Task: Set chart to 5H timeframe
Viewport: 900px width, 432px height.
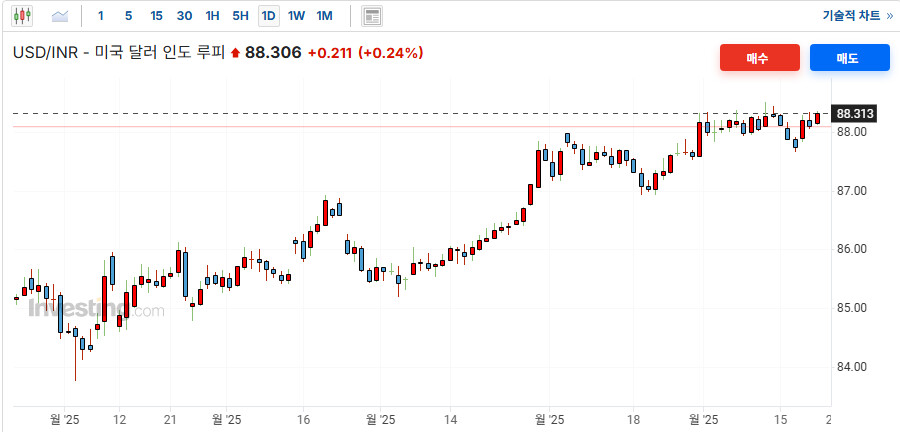Action: [x=240, y=16]
